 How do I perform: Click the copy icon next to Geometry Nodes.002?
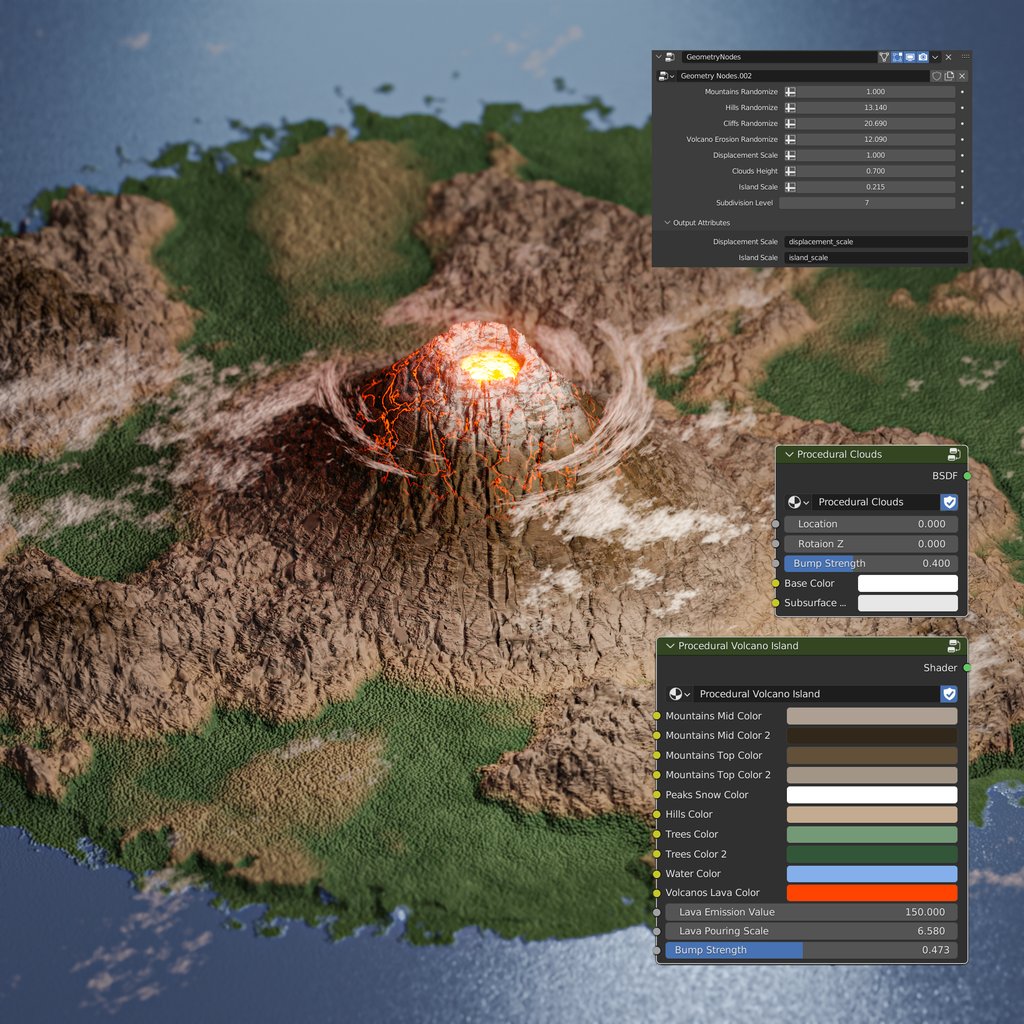point(948,76)
